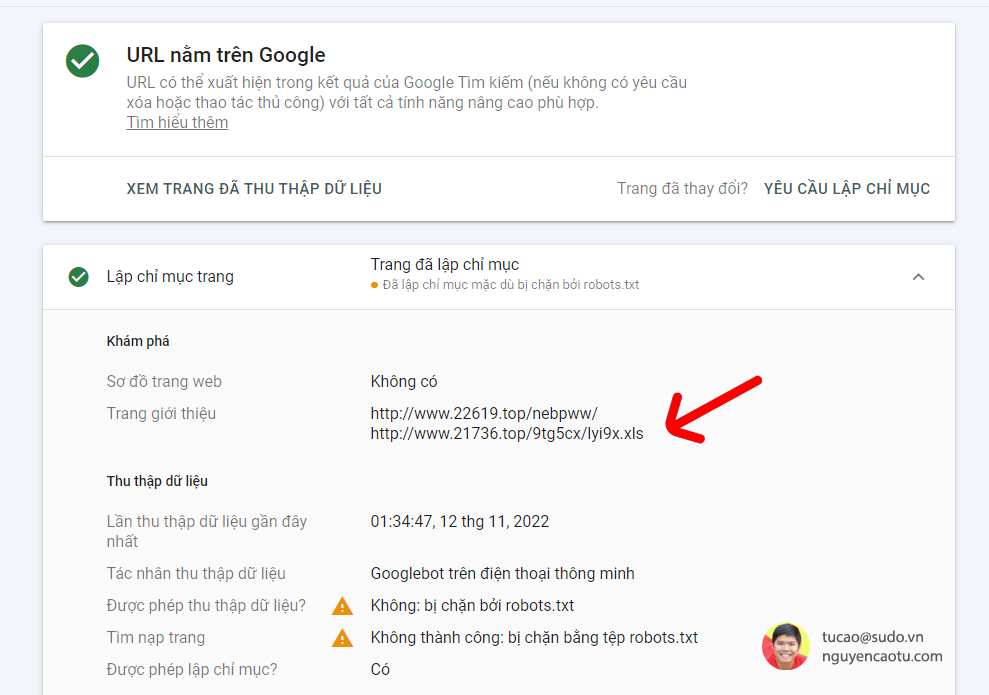Click the warning triangle beside "Được phép thu thập dữ liệu?"
The height and width of the screenshot is (695, 989).
tap(343, 605)
